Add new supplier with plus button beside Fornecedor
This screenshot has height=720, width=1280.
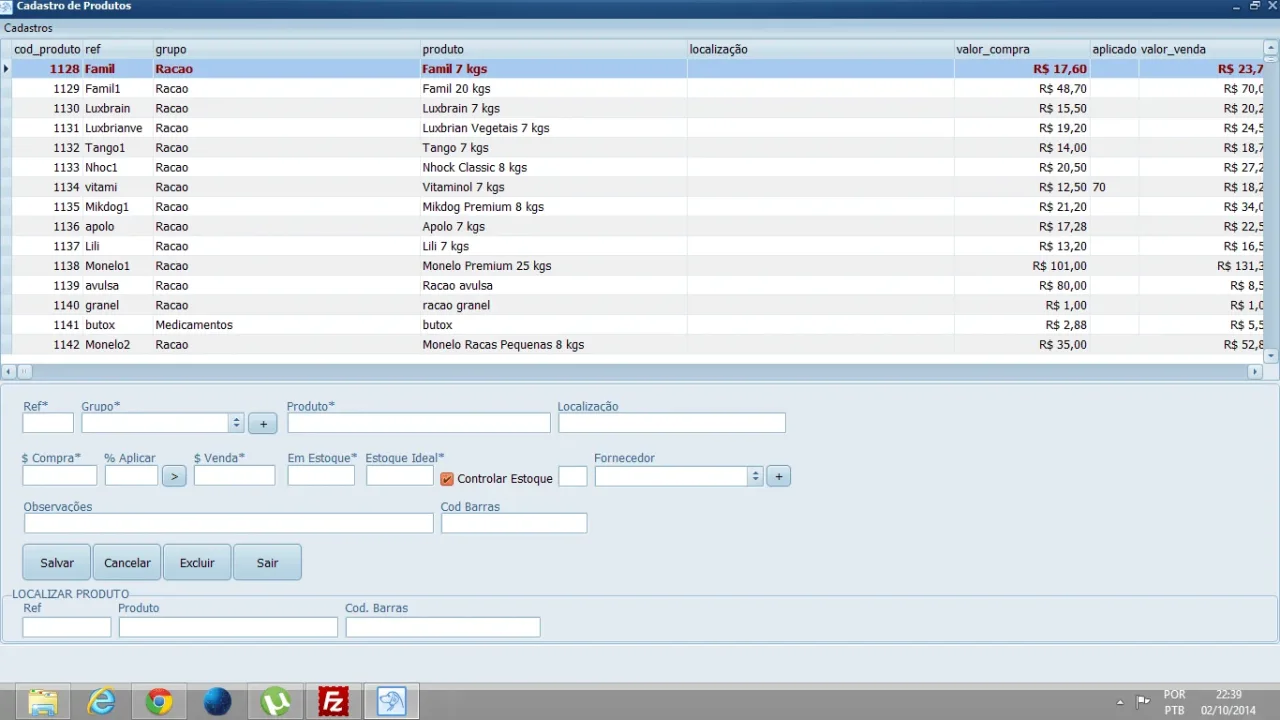click(778, 477)
